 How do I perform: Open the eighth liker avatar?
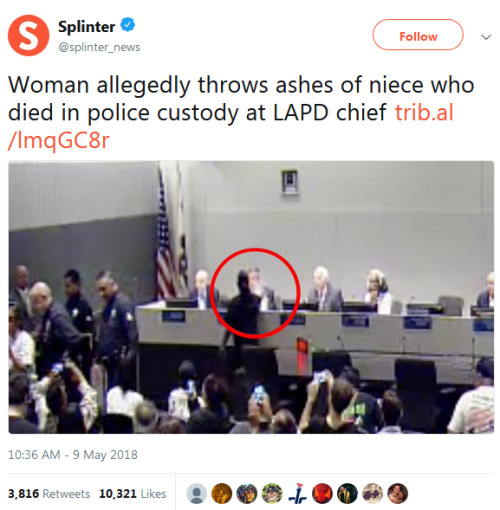(373, 493)
